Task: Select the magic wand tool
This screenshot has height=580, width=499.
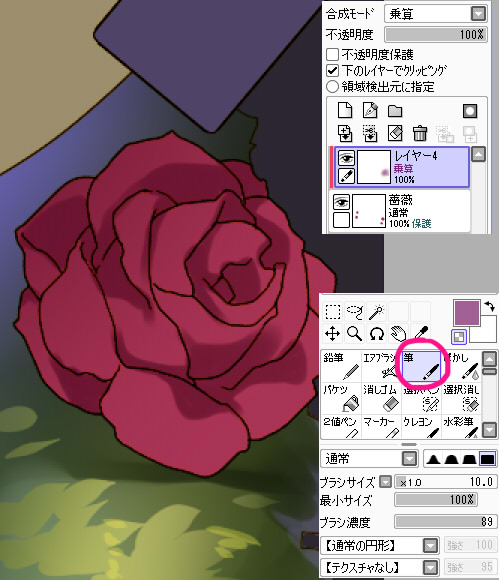Action: 377,312
